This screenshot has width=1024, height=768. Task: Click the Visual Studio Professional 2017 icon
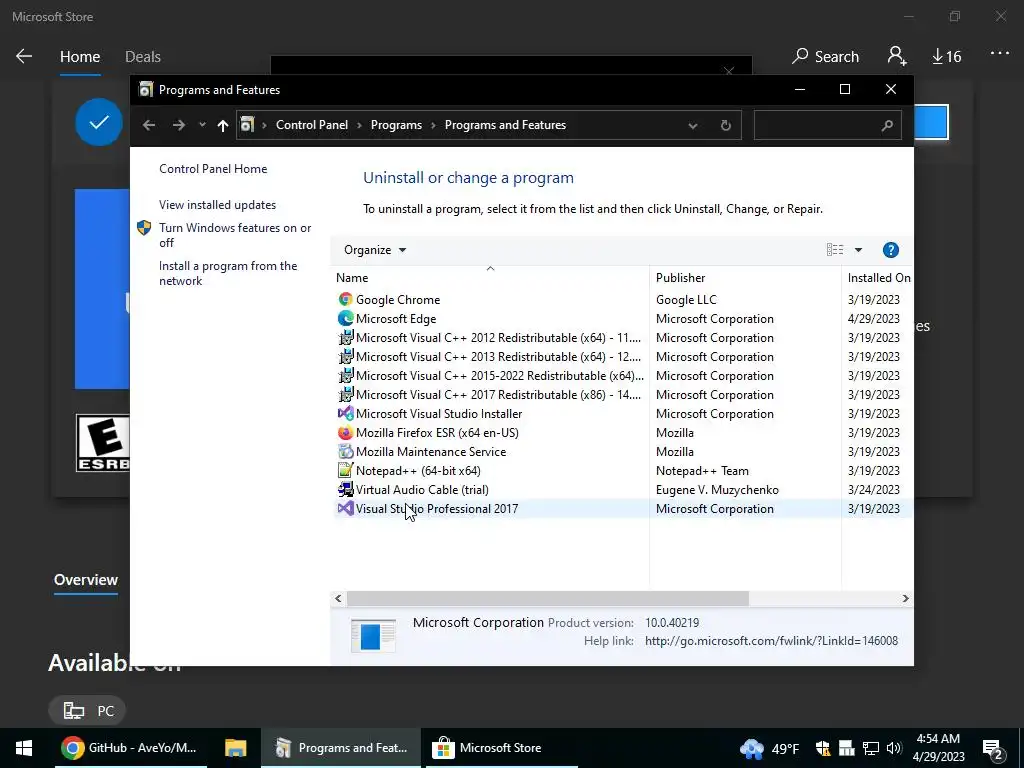pos(345,508)
